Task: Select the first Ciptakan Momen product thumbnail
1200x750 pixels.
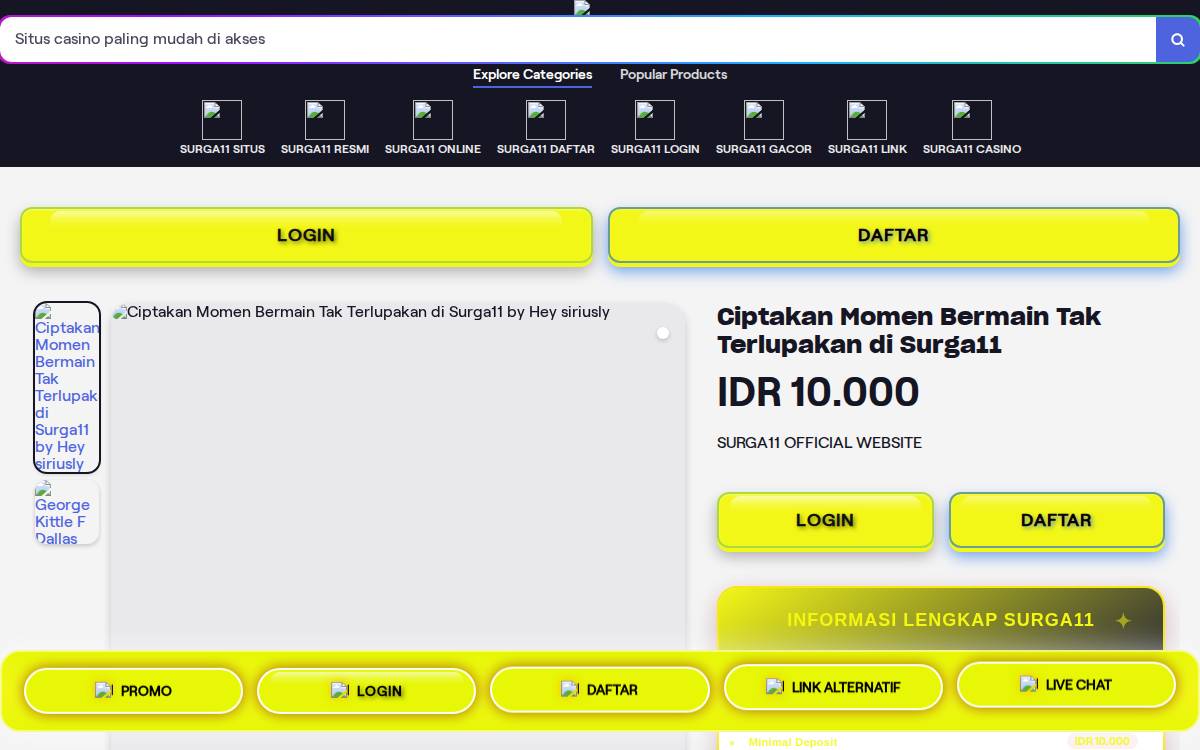Action: pyautogui.click(x=67, y=387)
